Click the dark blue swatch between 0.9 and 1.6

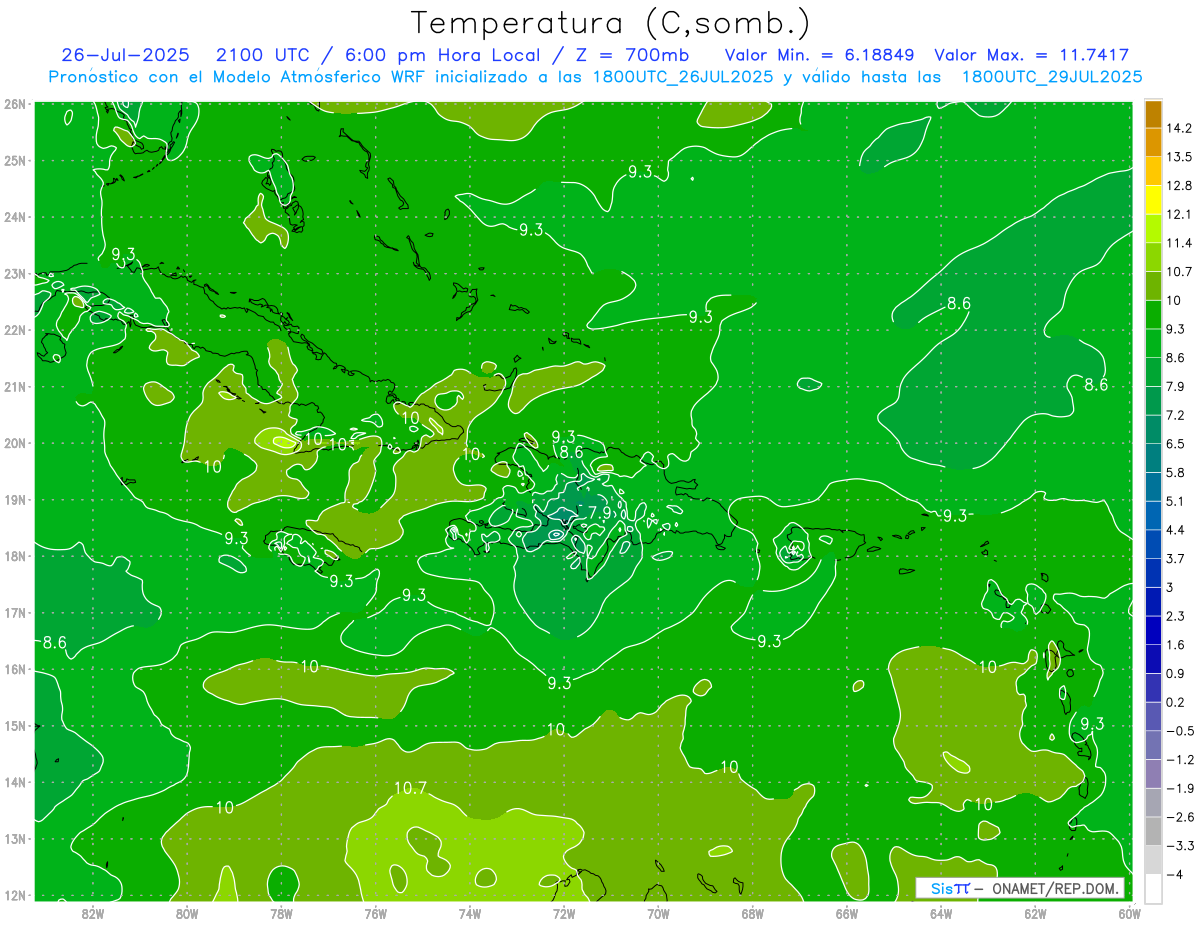[1153, 659]
